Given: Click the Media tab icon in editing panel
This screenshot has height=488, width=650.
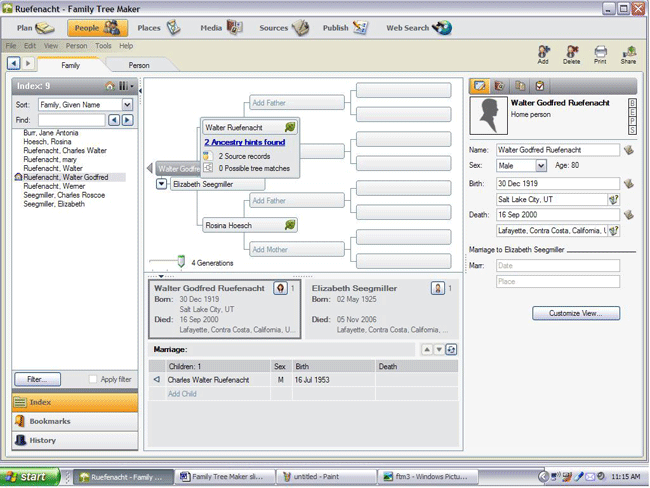Looking at the screenshot, I should pyautogui.click(x=500, y=86).
